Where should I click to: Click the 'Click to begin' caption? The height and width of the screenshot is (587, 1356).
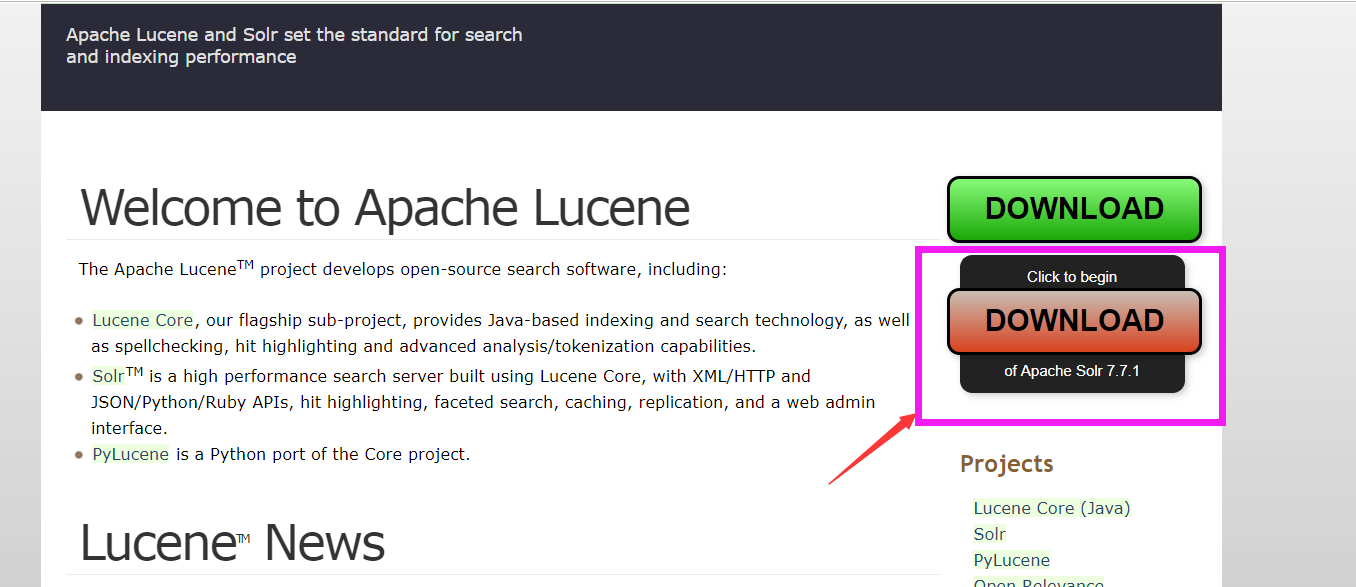[1072, 277]
